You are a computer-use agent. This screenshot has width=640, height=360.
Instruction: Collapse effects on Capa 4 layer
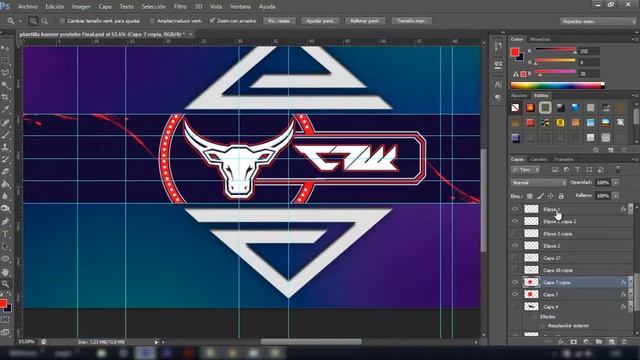pyautogui.click(x=631, y=307)
